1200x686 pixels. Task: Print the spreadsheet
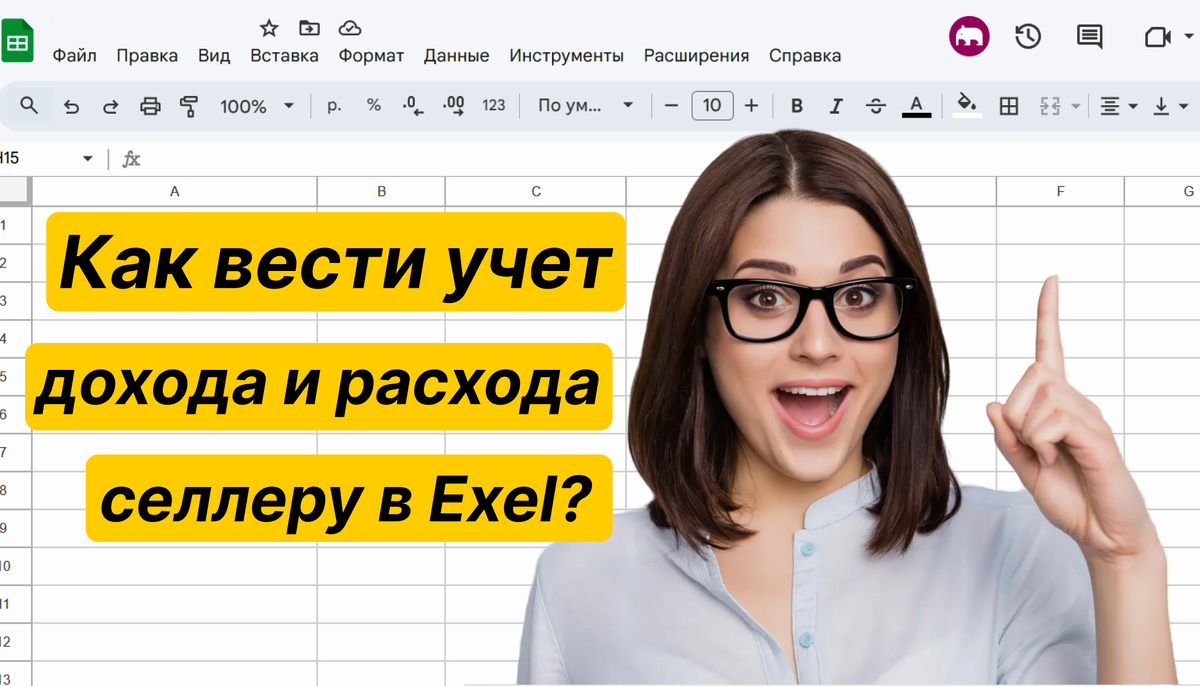coord(150,106)
